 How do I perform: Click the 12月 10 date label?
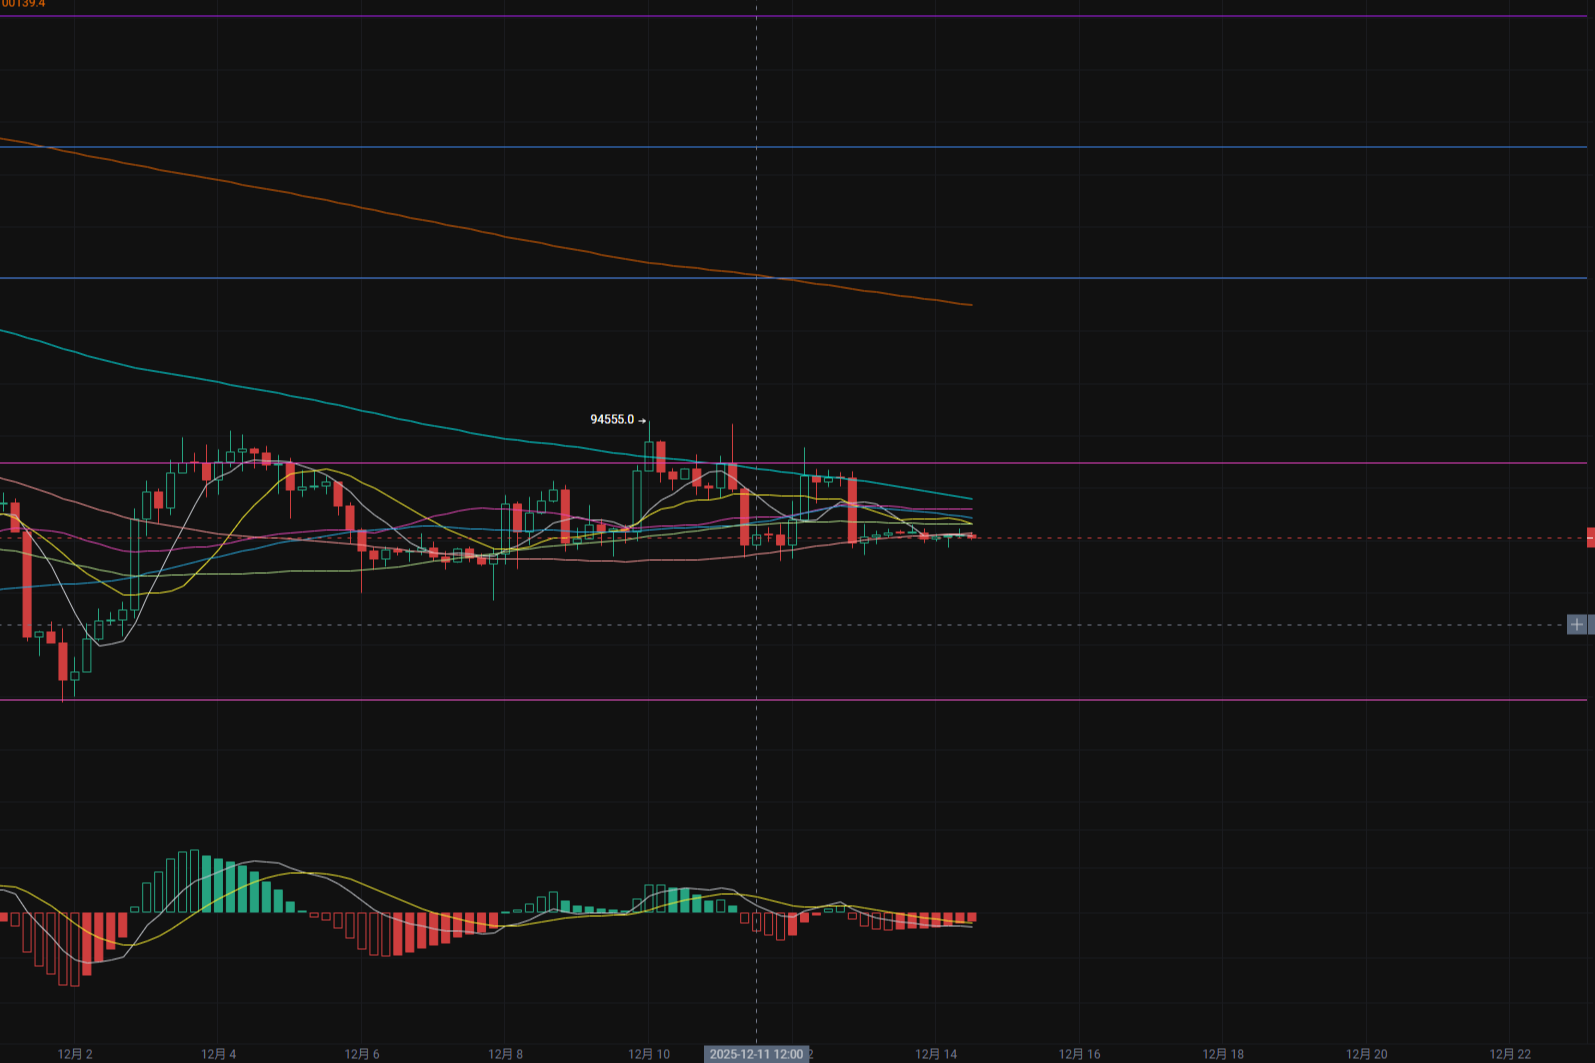(649, 1054)
